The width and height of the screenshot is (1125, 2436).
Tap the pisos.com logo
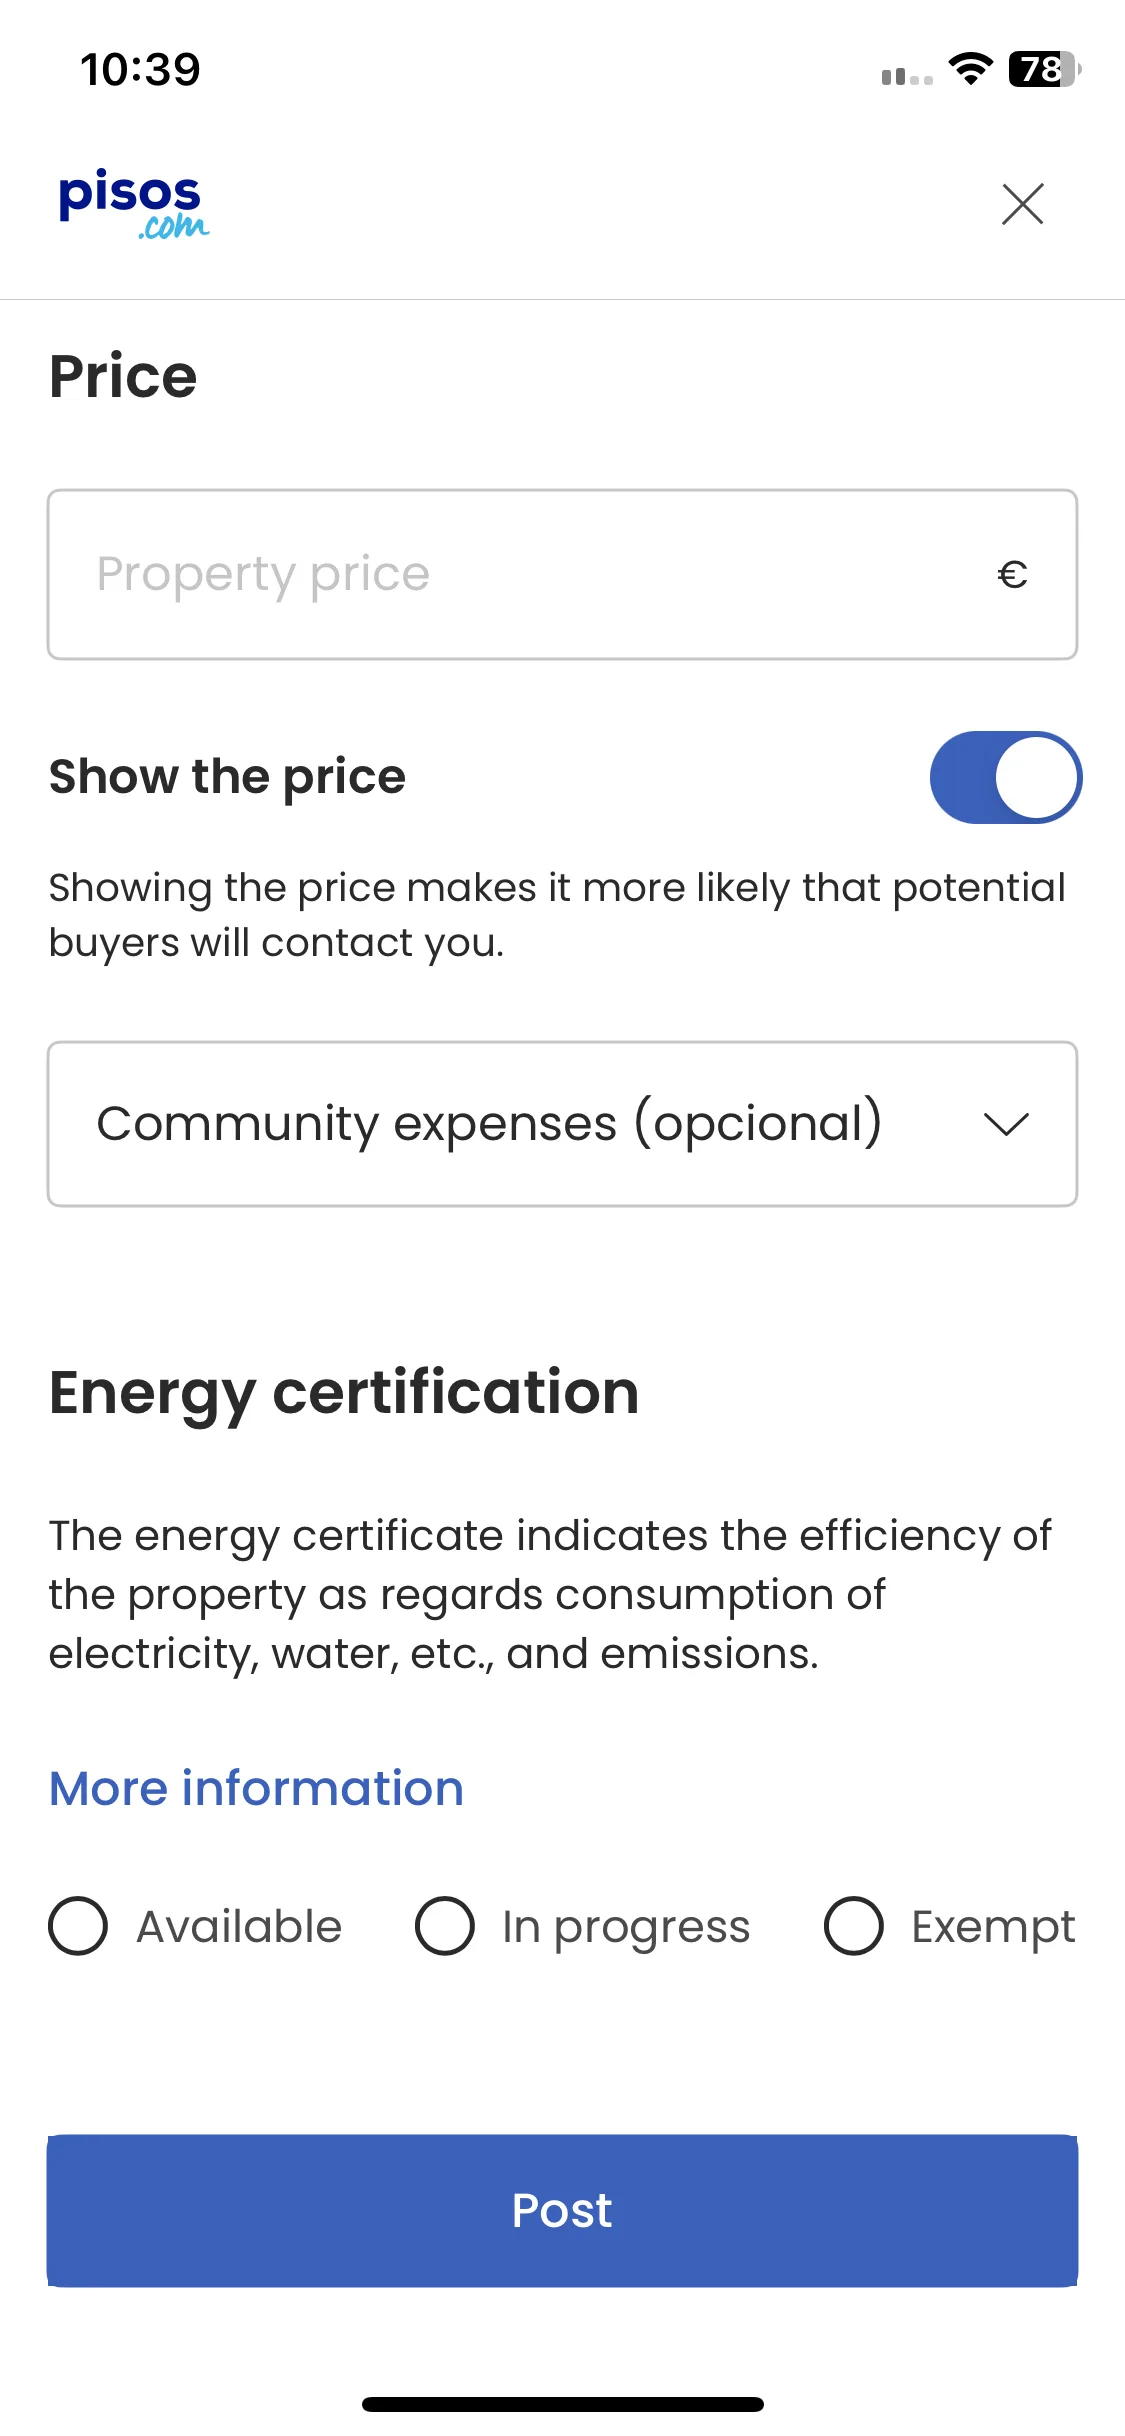(134, 204)
